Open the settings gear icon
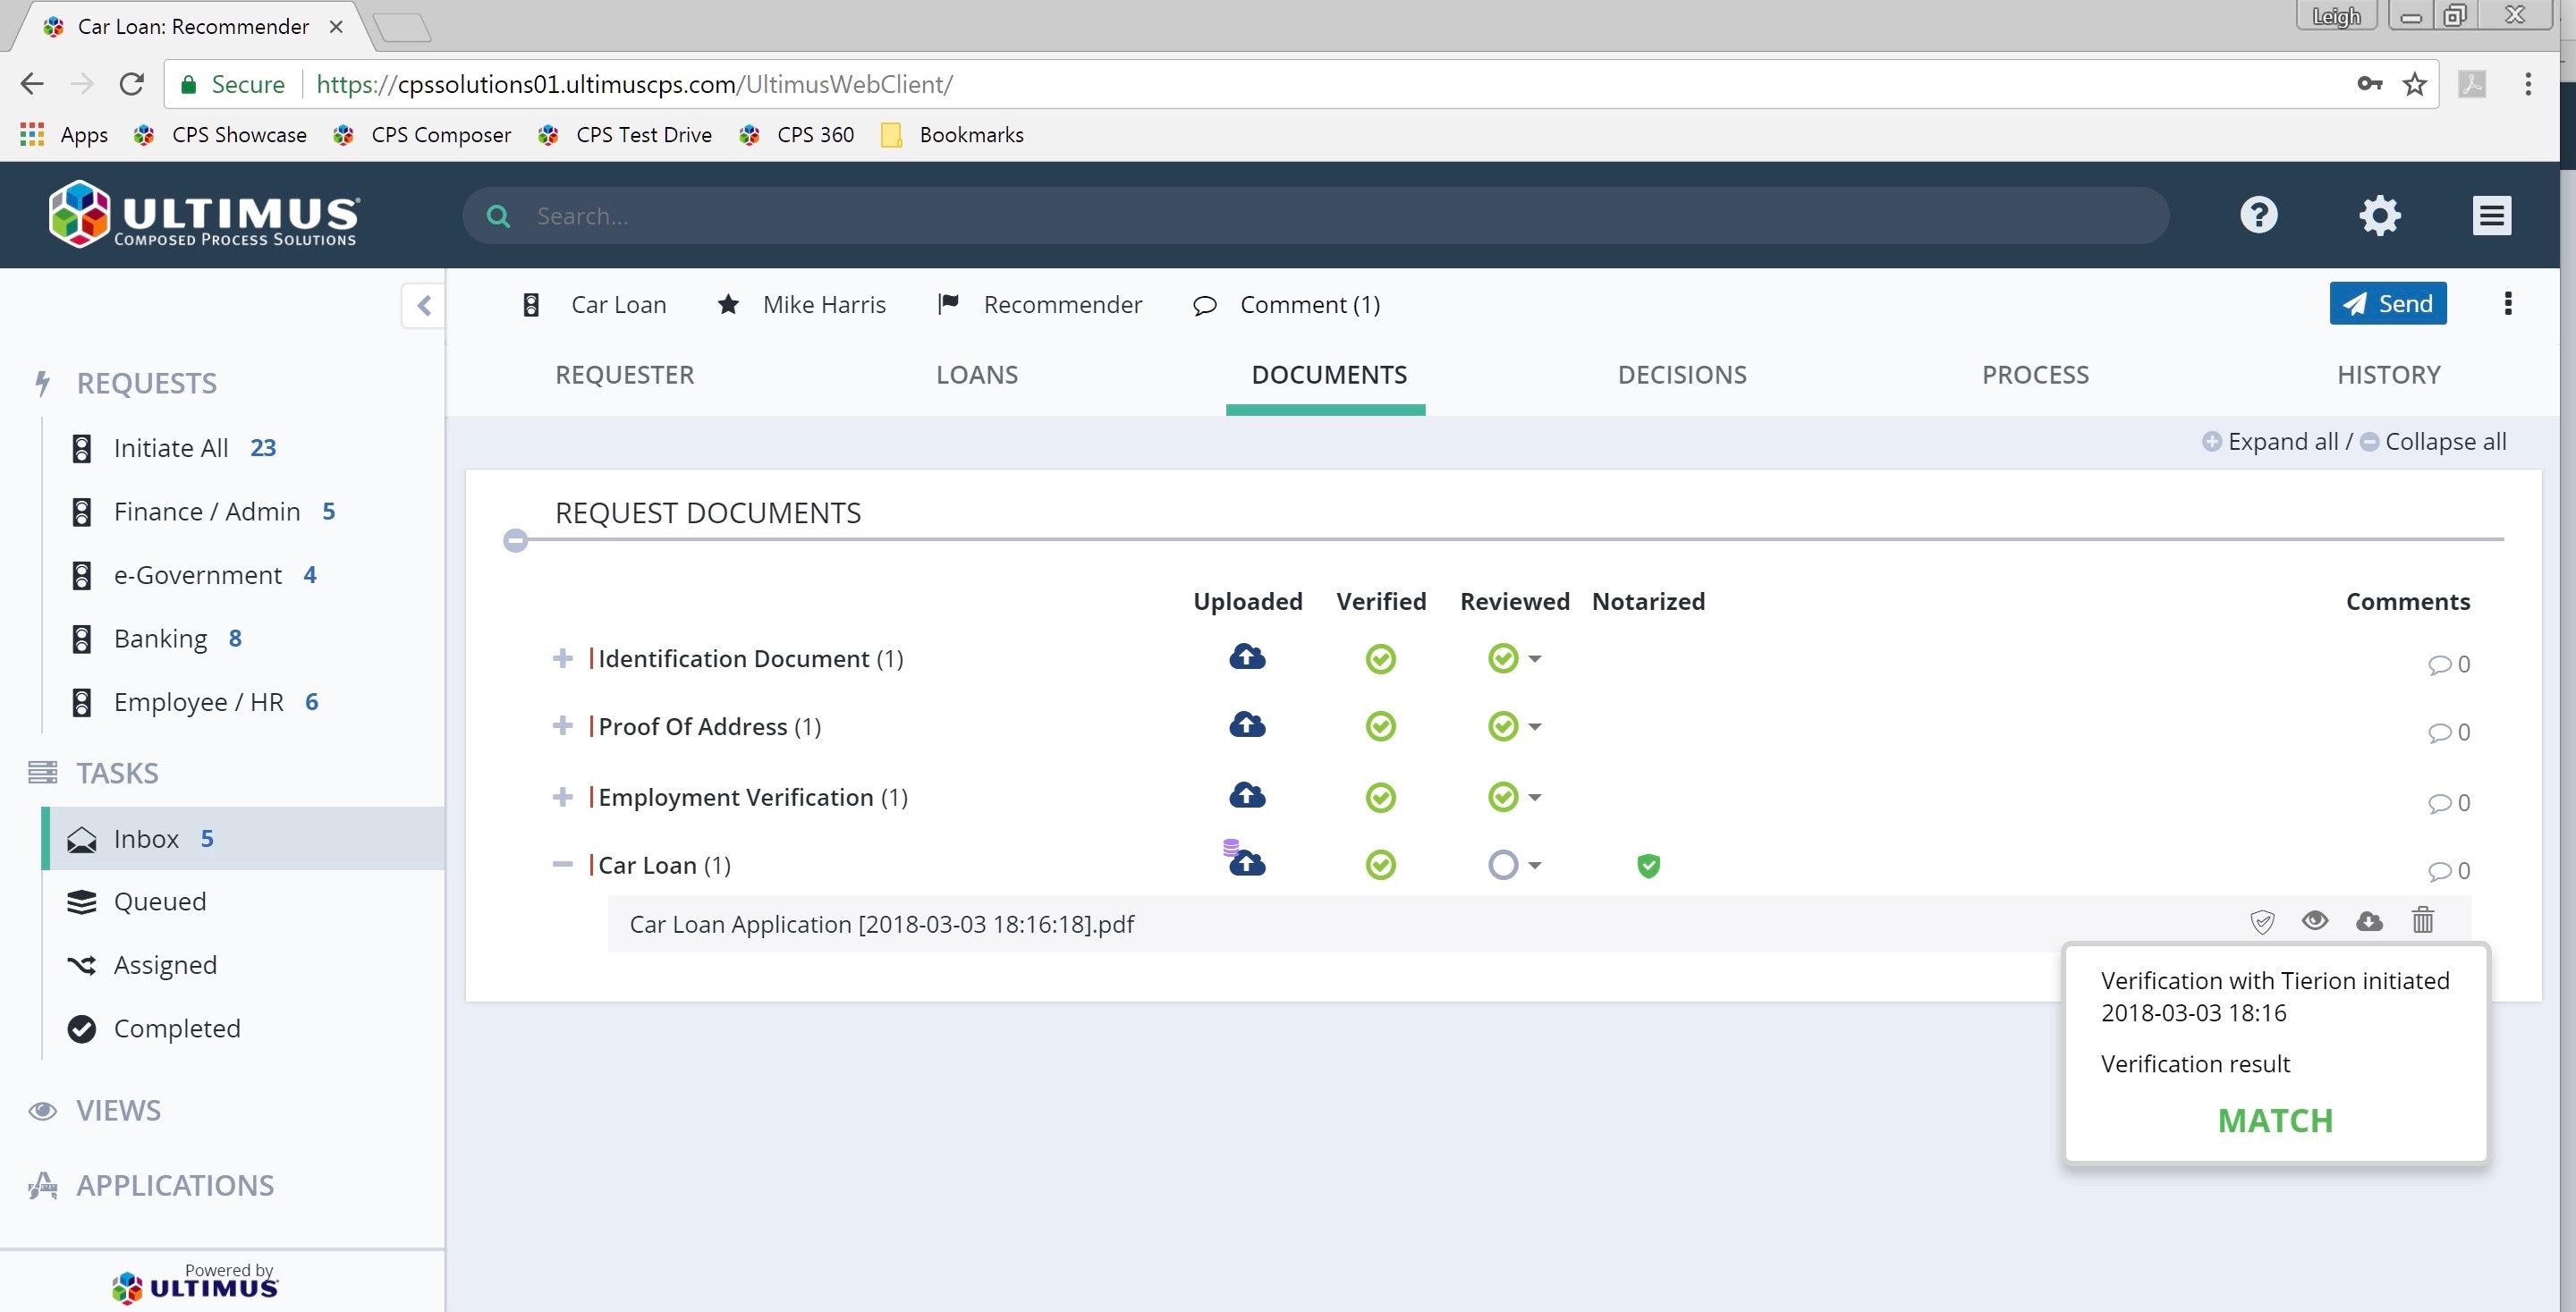2576x1312 pixels. tap(2379, 215)
